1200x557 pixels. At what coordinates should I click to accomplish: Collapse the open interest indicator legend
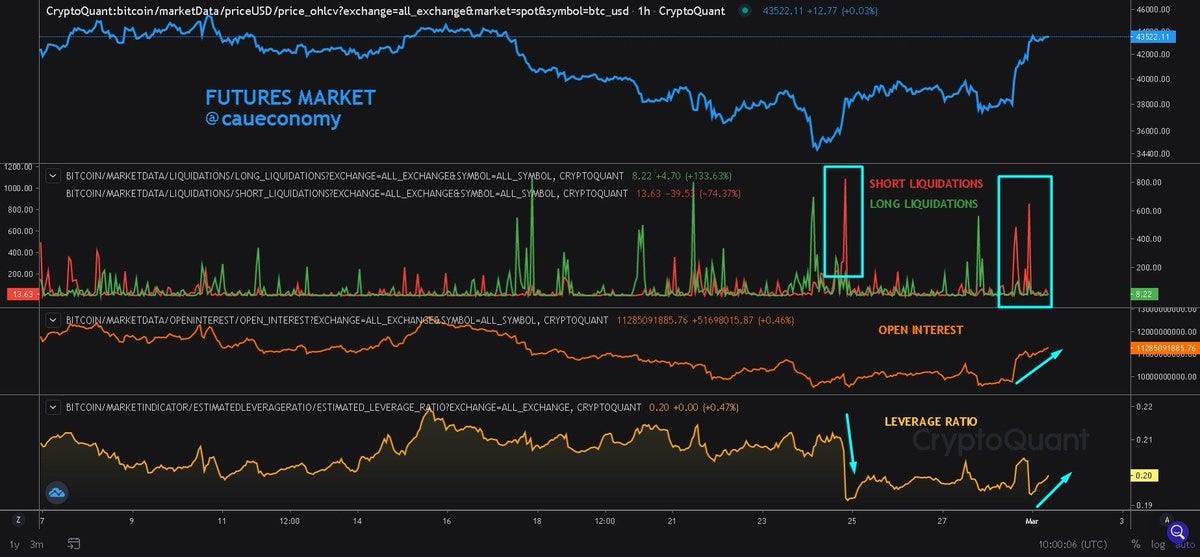point(52,320)
